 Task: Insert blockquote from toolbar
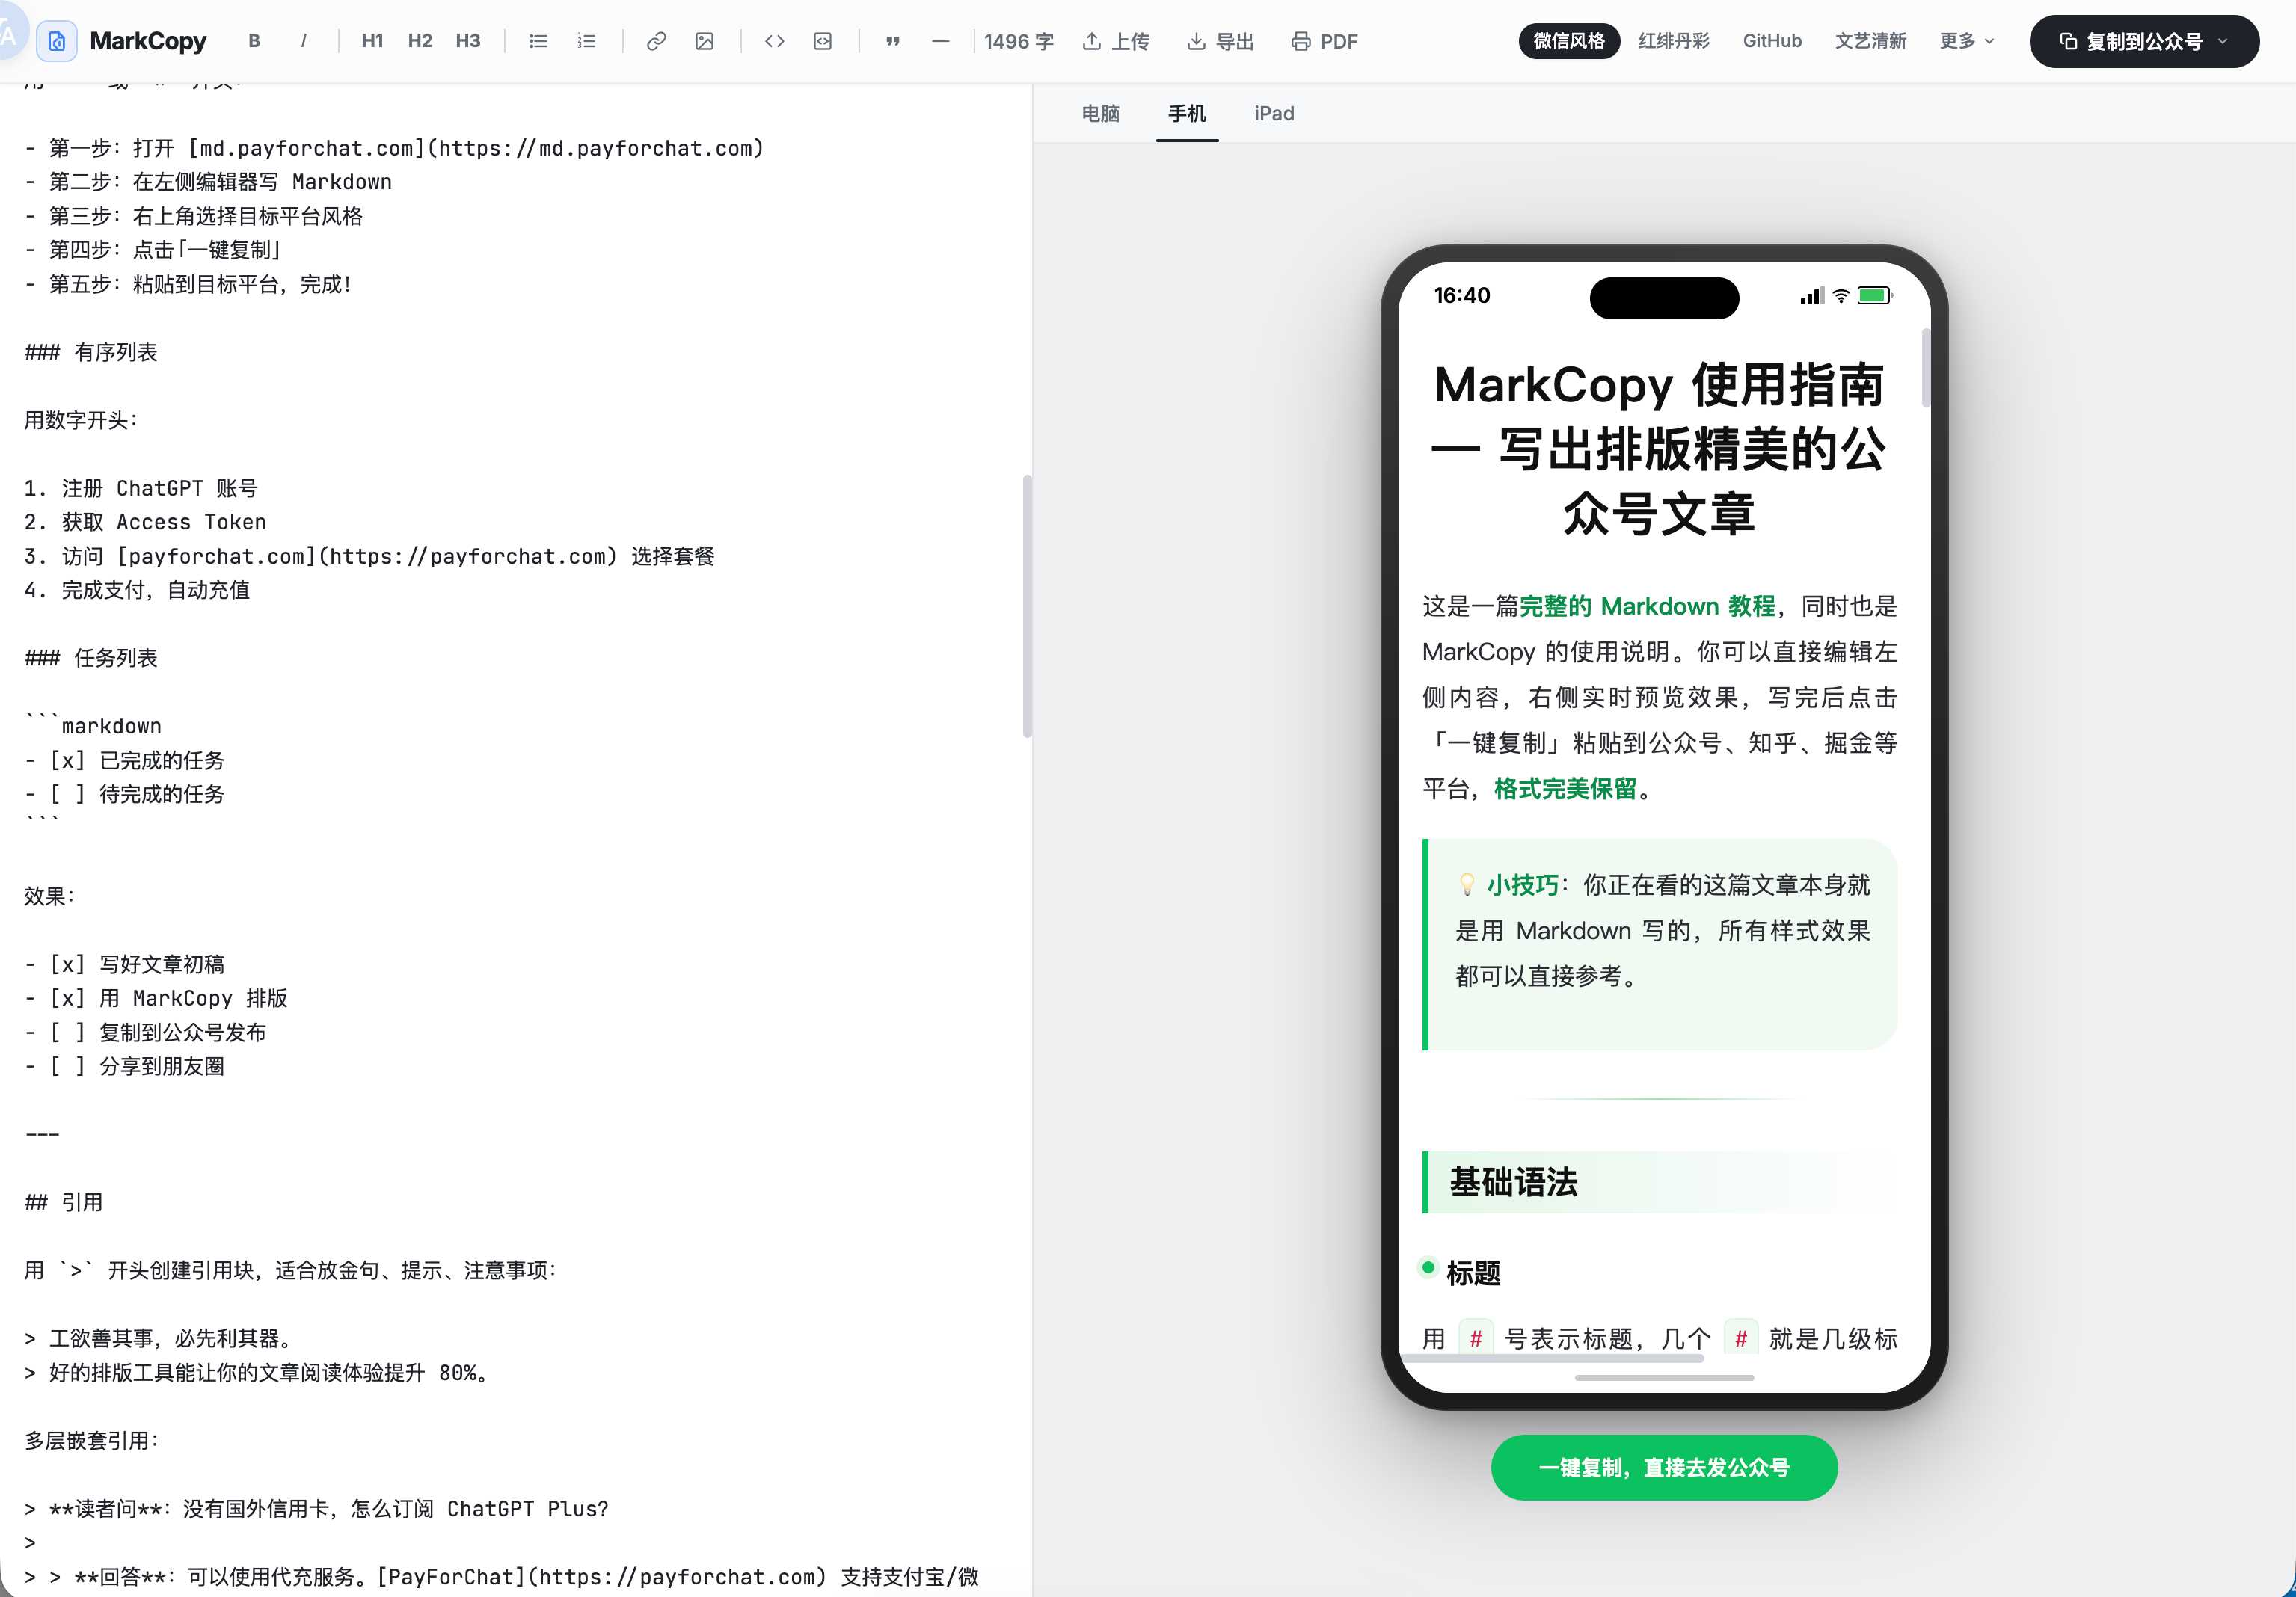(892, 41)
